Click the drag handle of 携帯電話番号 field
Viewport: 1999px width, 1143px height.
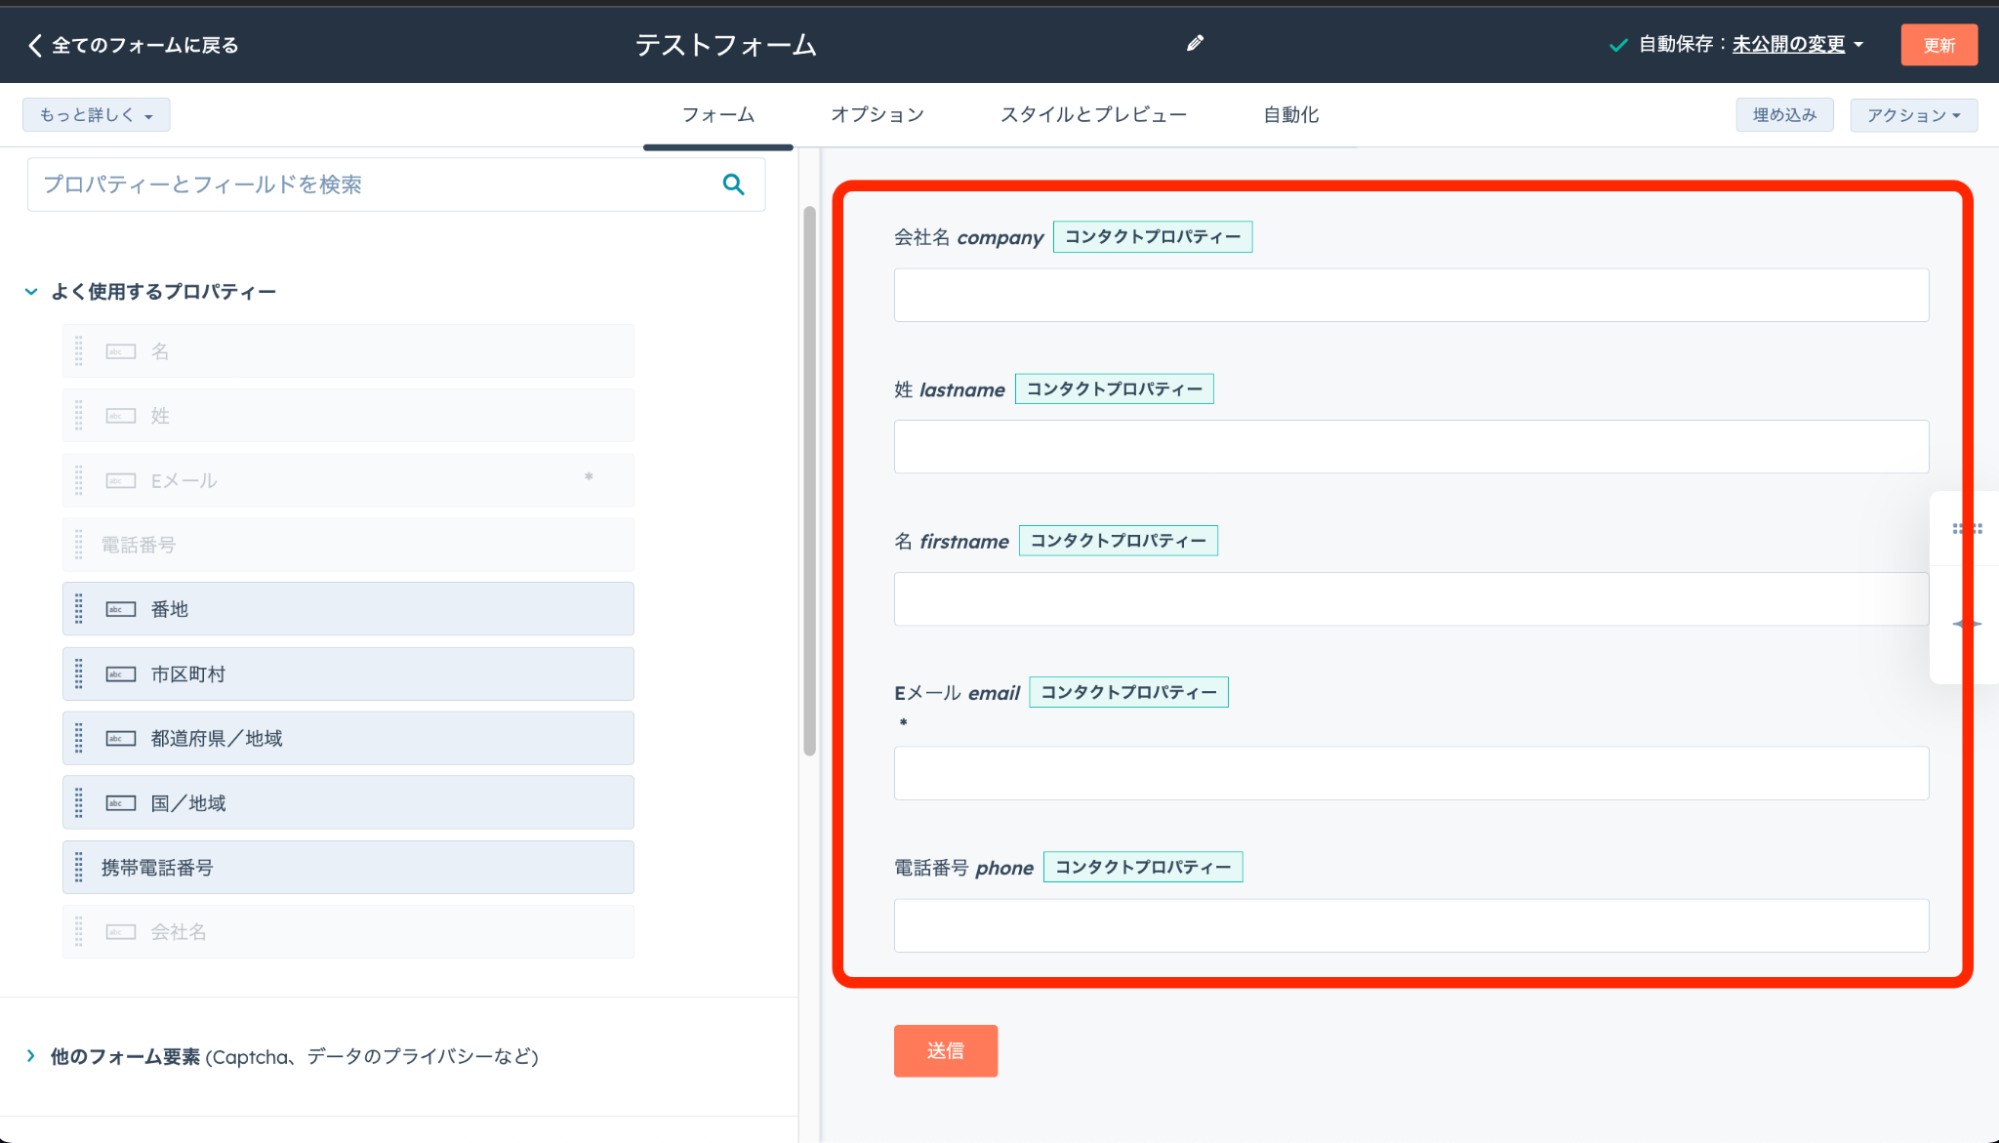[x=79, y=868]
